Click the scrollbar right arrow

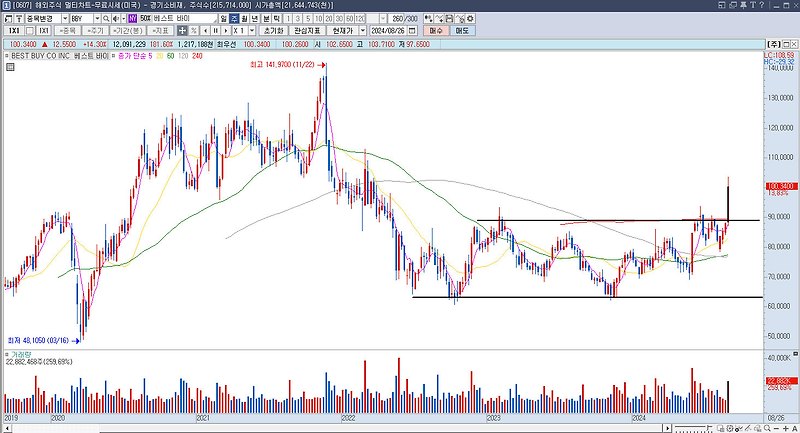(667, 428)
